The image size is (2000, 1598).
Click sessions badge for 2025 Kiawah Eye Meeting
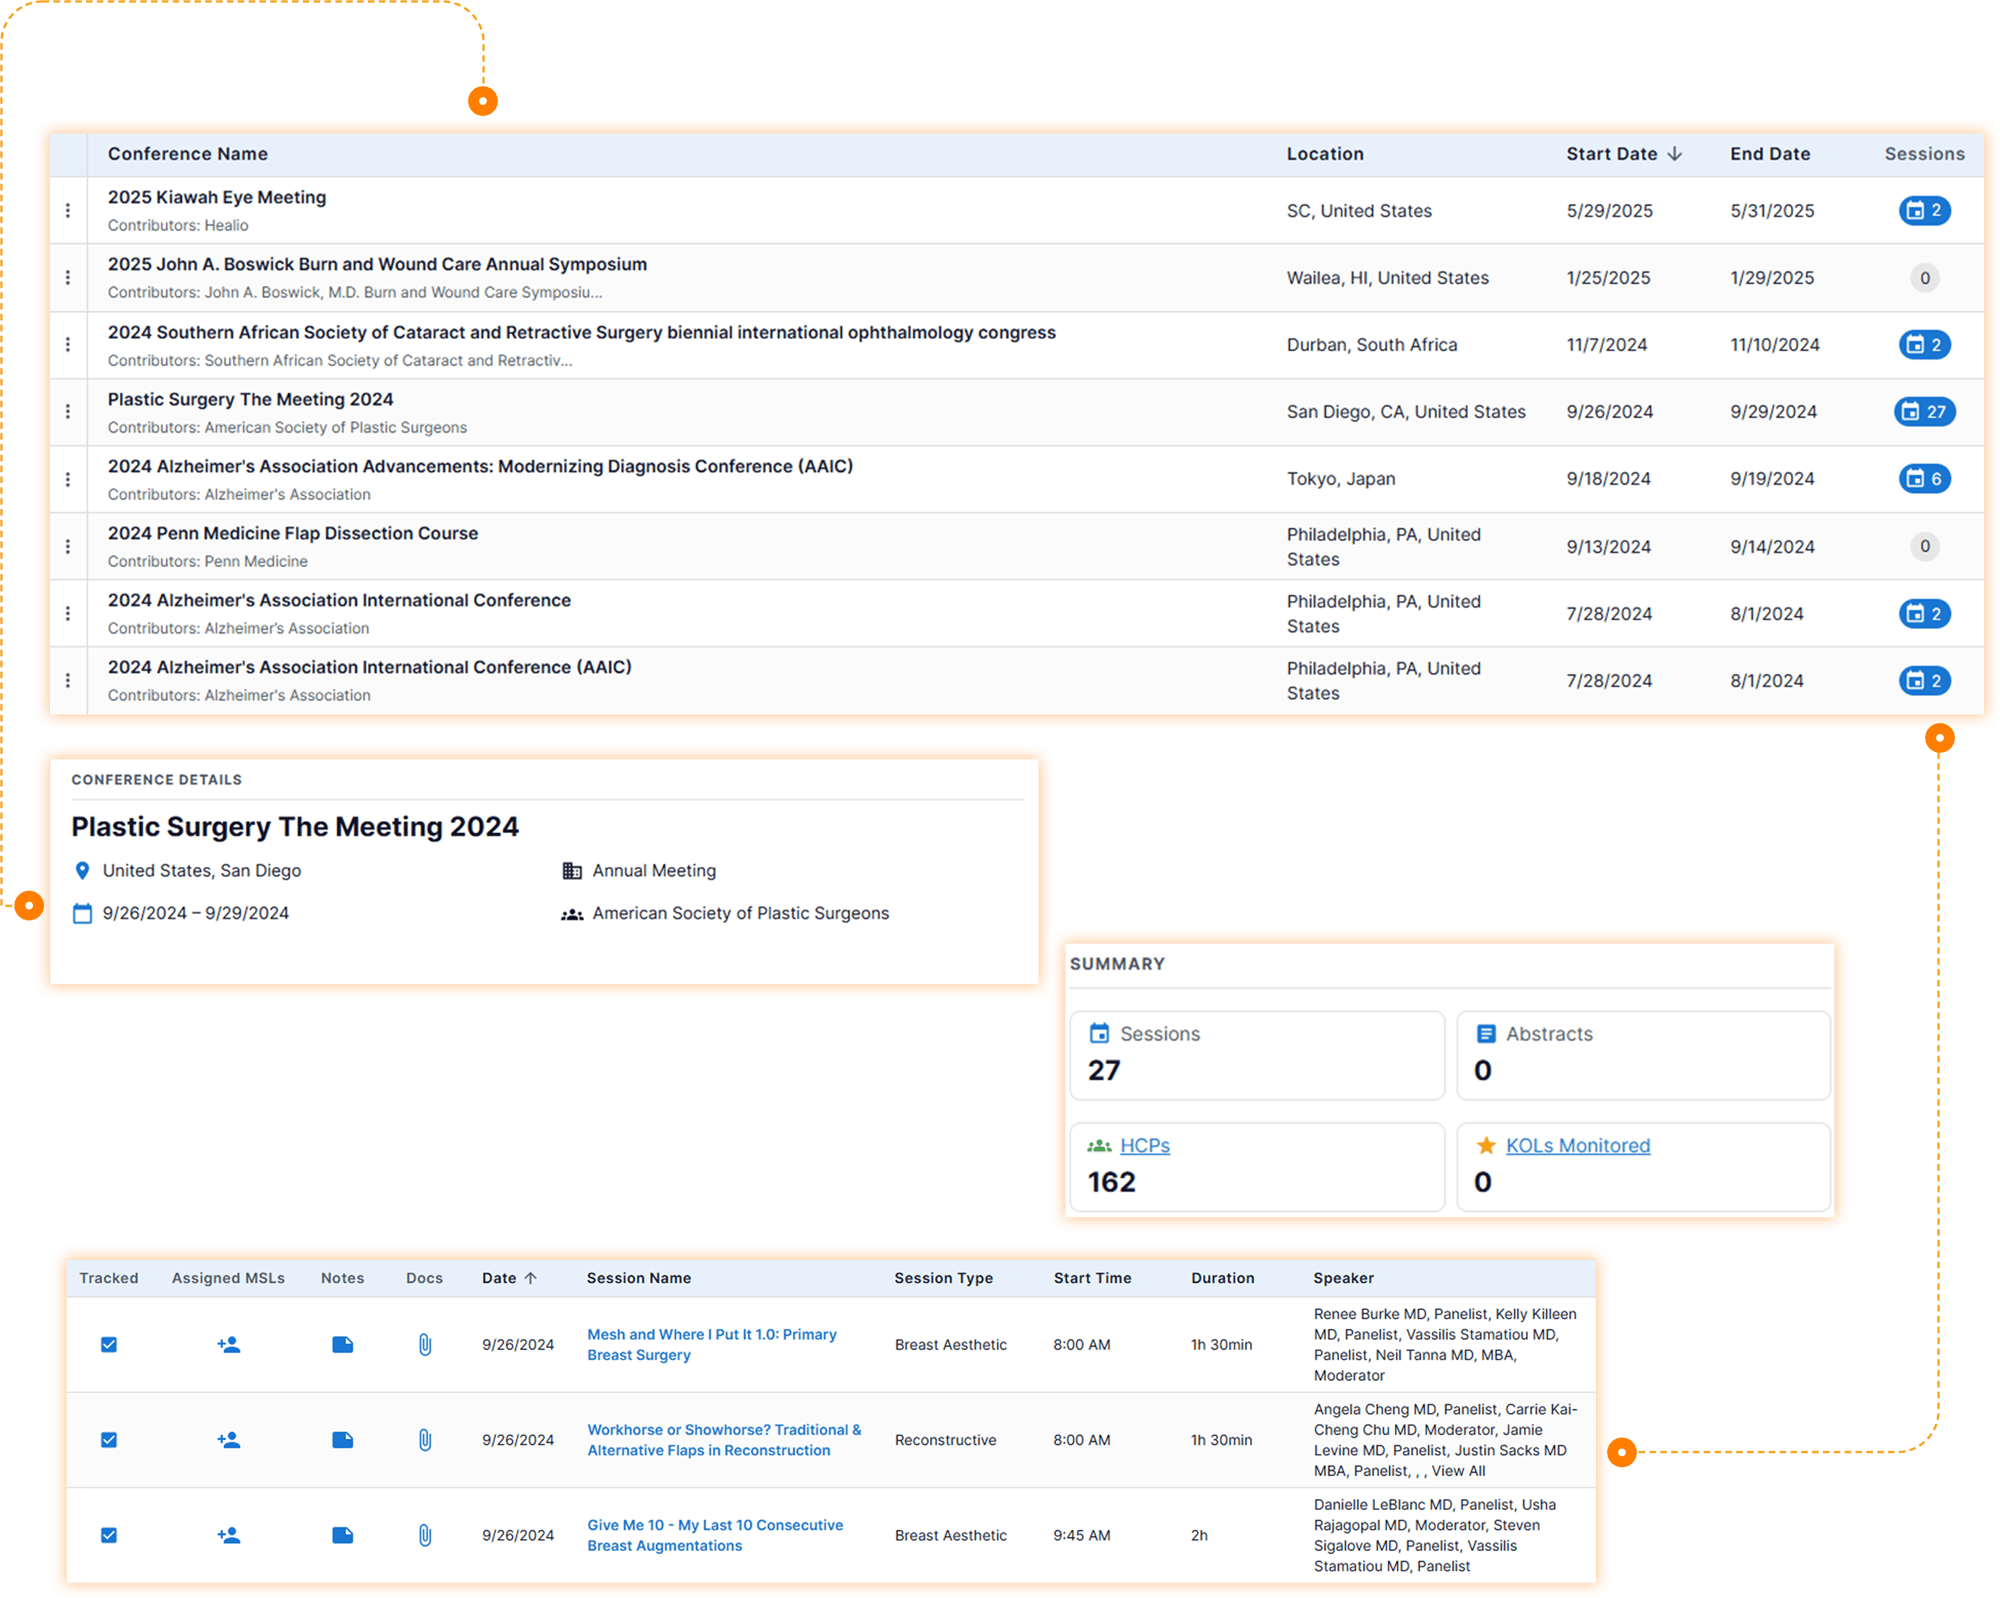[x=1924, y=211]
